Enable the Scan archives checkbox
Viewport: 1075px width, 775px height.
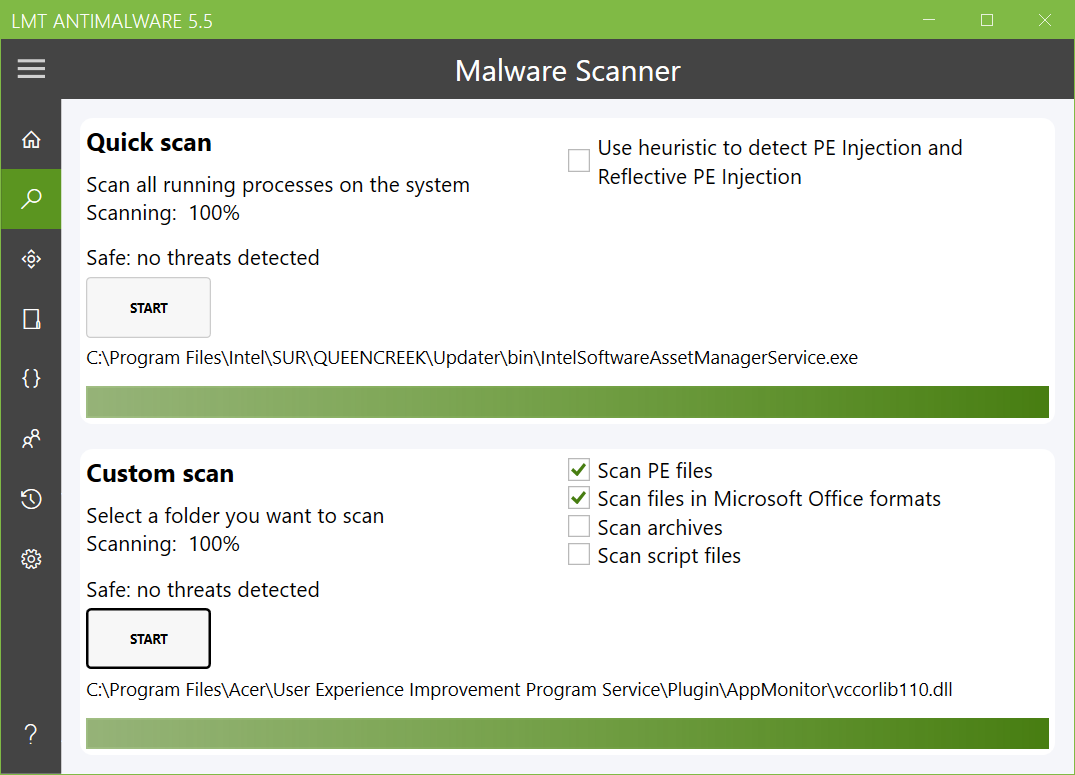pyautogui.click(x=579, y=527)
